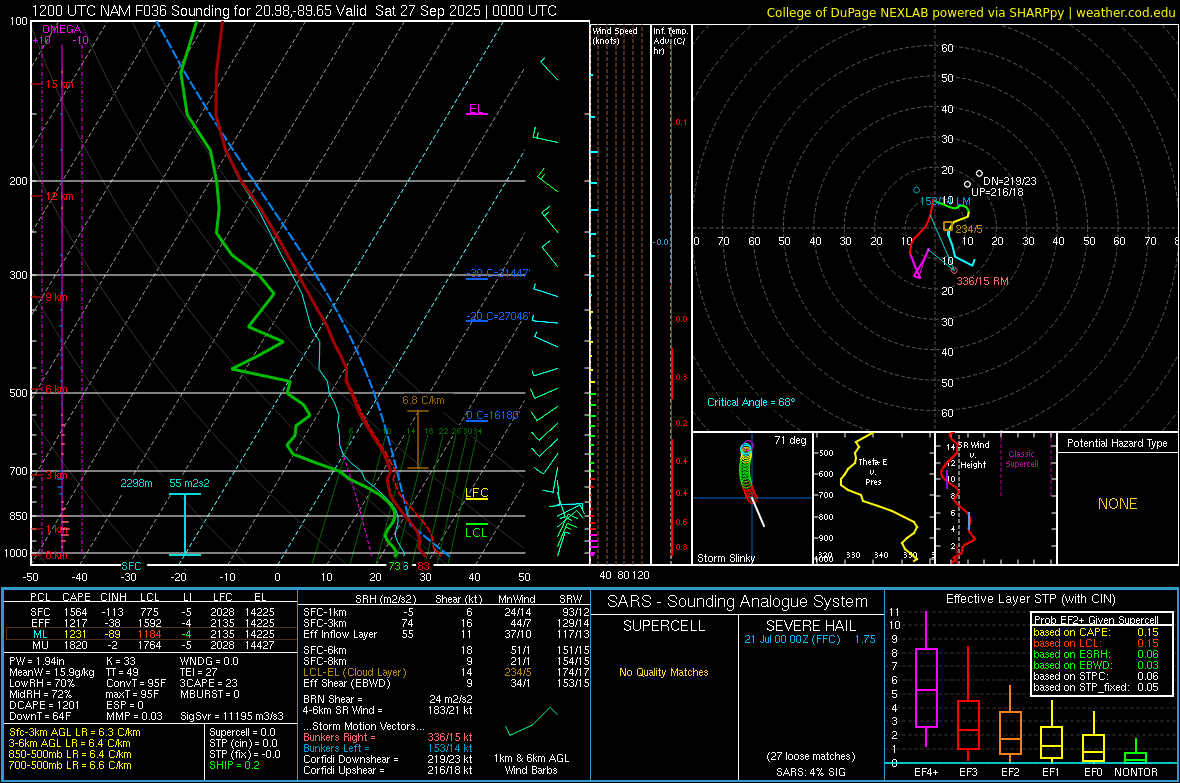Select the 'SFC-1km' SRH row label
This screenshot has width=1180, height=783.
point(325,612)
